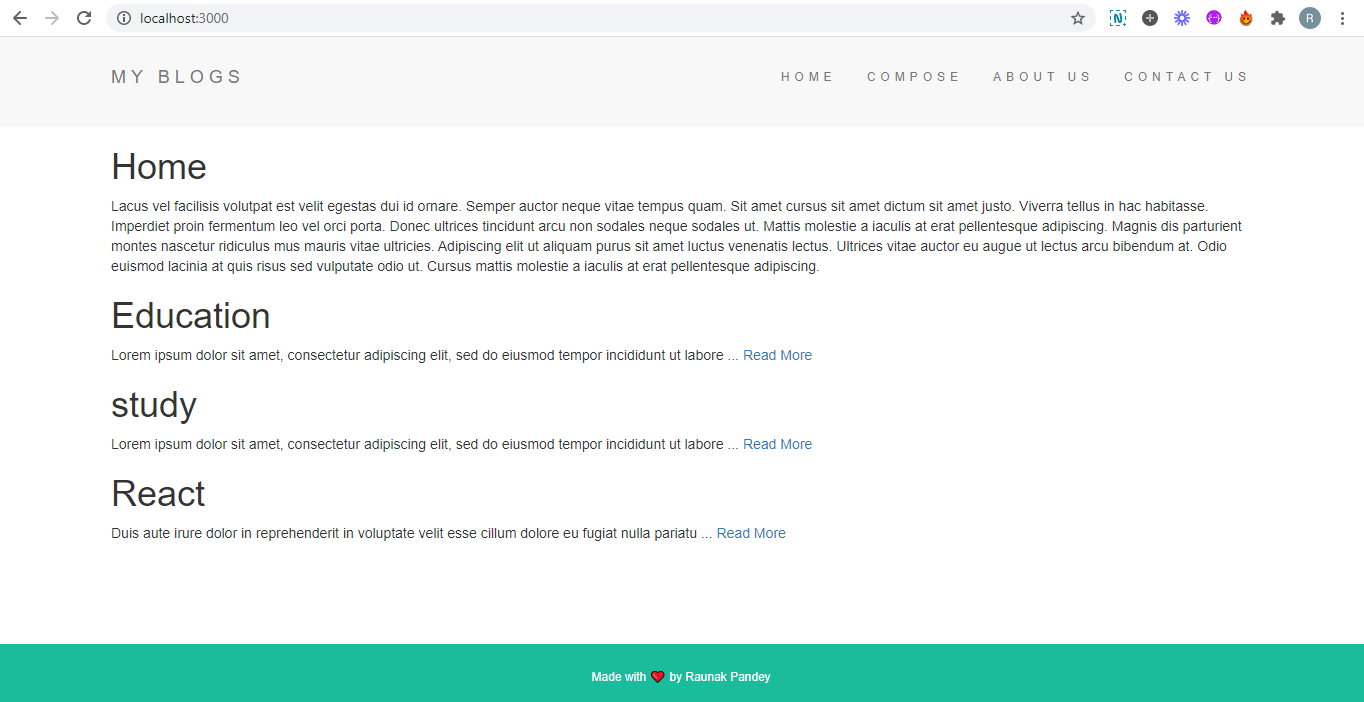The width and height of the screenshot is (1364, 702).
Task: Click the React post title
Action: point(158,494)
